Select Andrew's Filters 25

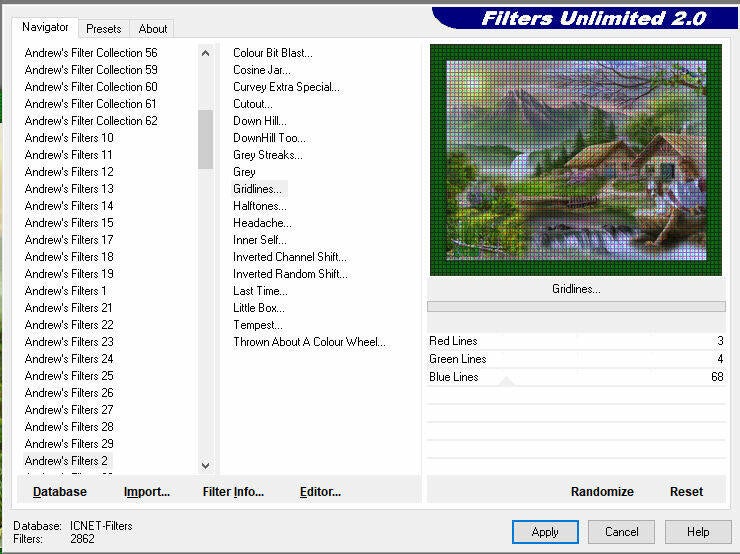coord(69,376)
